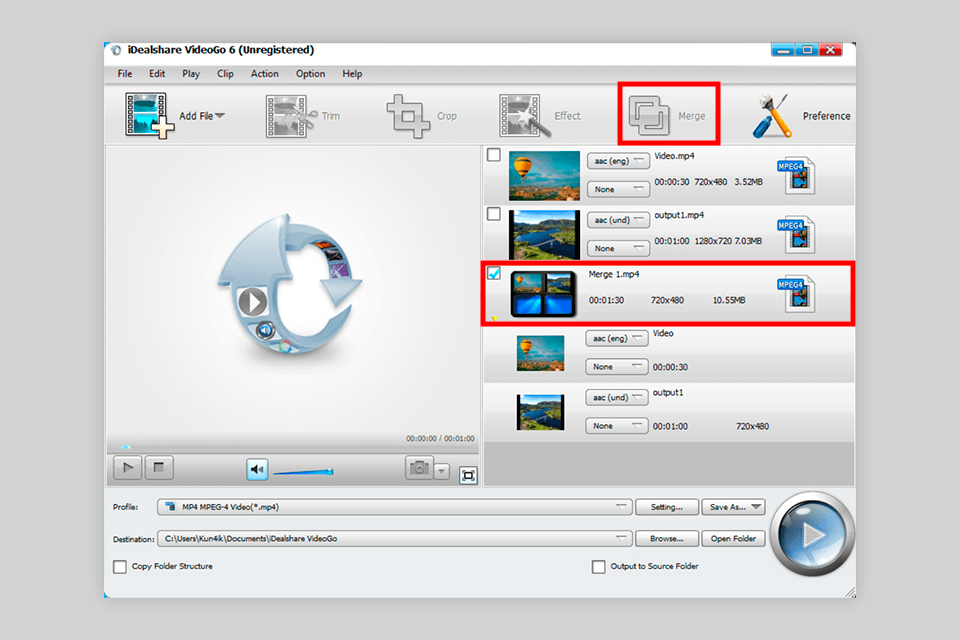Image resolution: width=960 pixels, height=640 pixels.
Task: Click the preview Stop button
Action: (159, 468)
